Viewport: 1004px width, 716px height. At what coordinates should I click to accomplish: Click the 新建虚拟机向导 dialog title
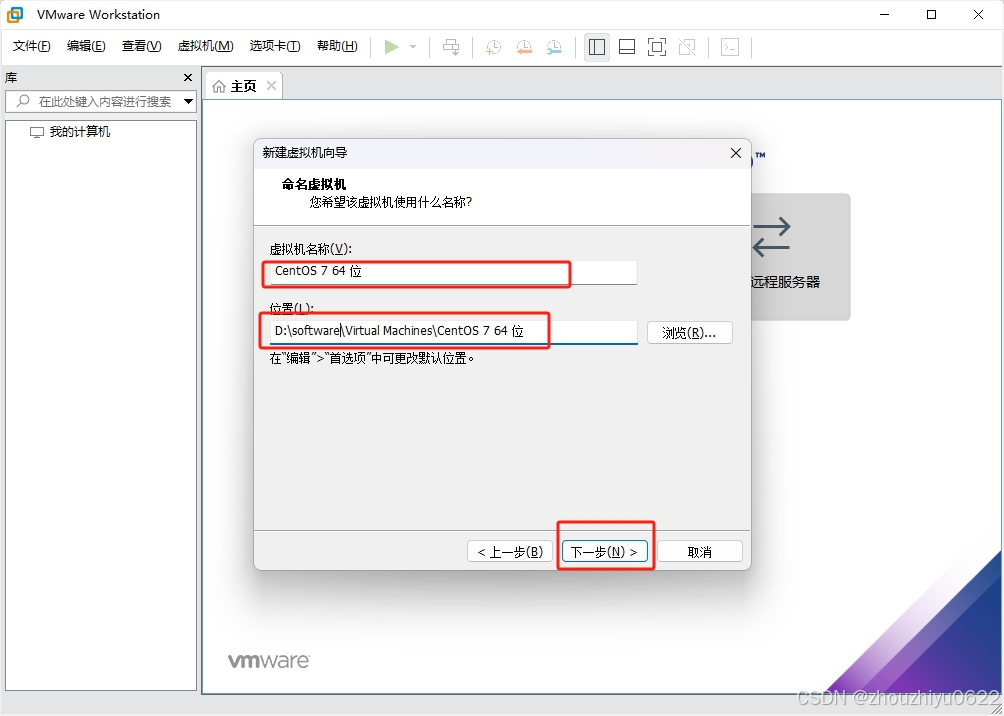305,153
